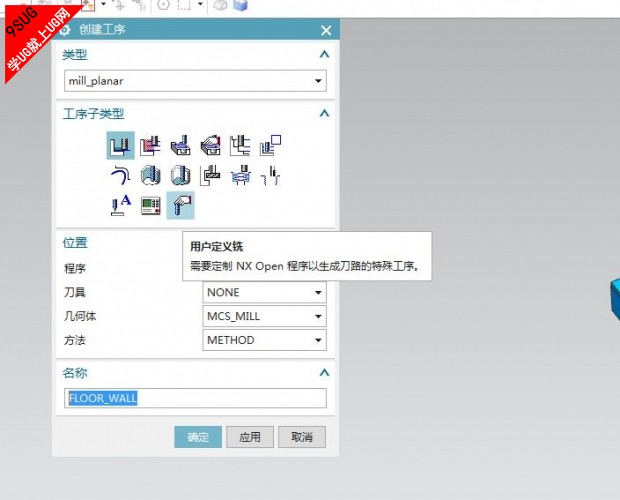Choose Face Milling with Boundaries subtype
Screen dimensions: 620x500
tap(181, 145)
